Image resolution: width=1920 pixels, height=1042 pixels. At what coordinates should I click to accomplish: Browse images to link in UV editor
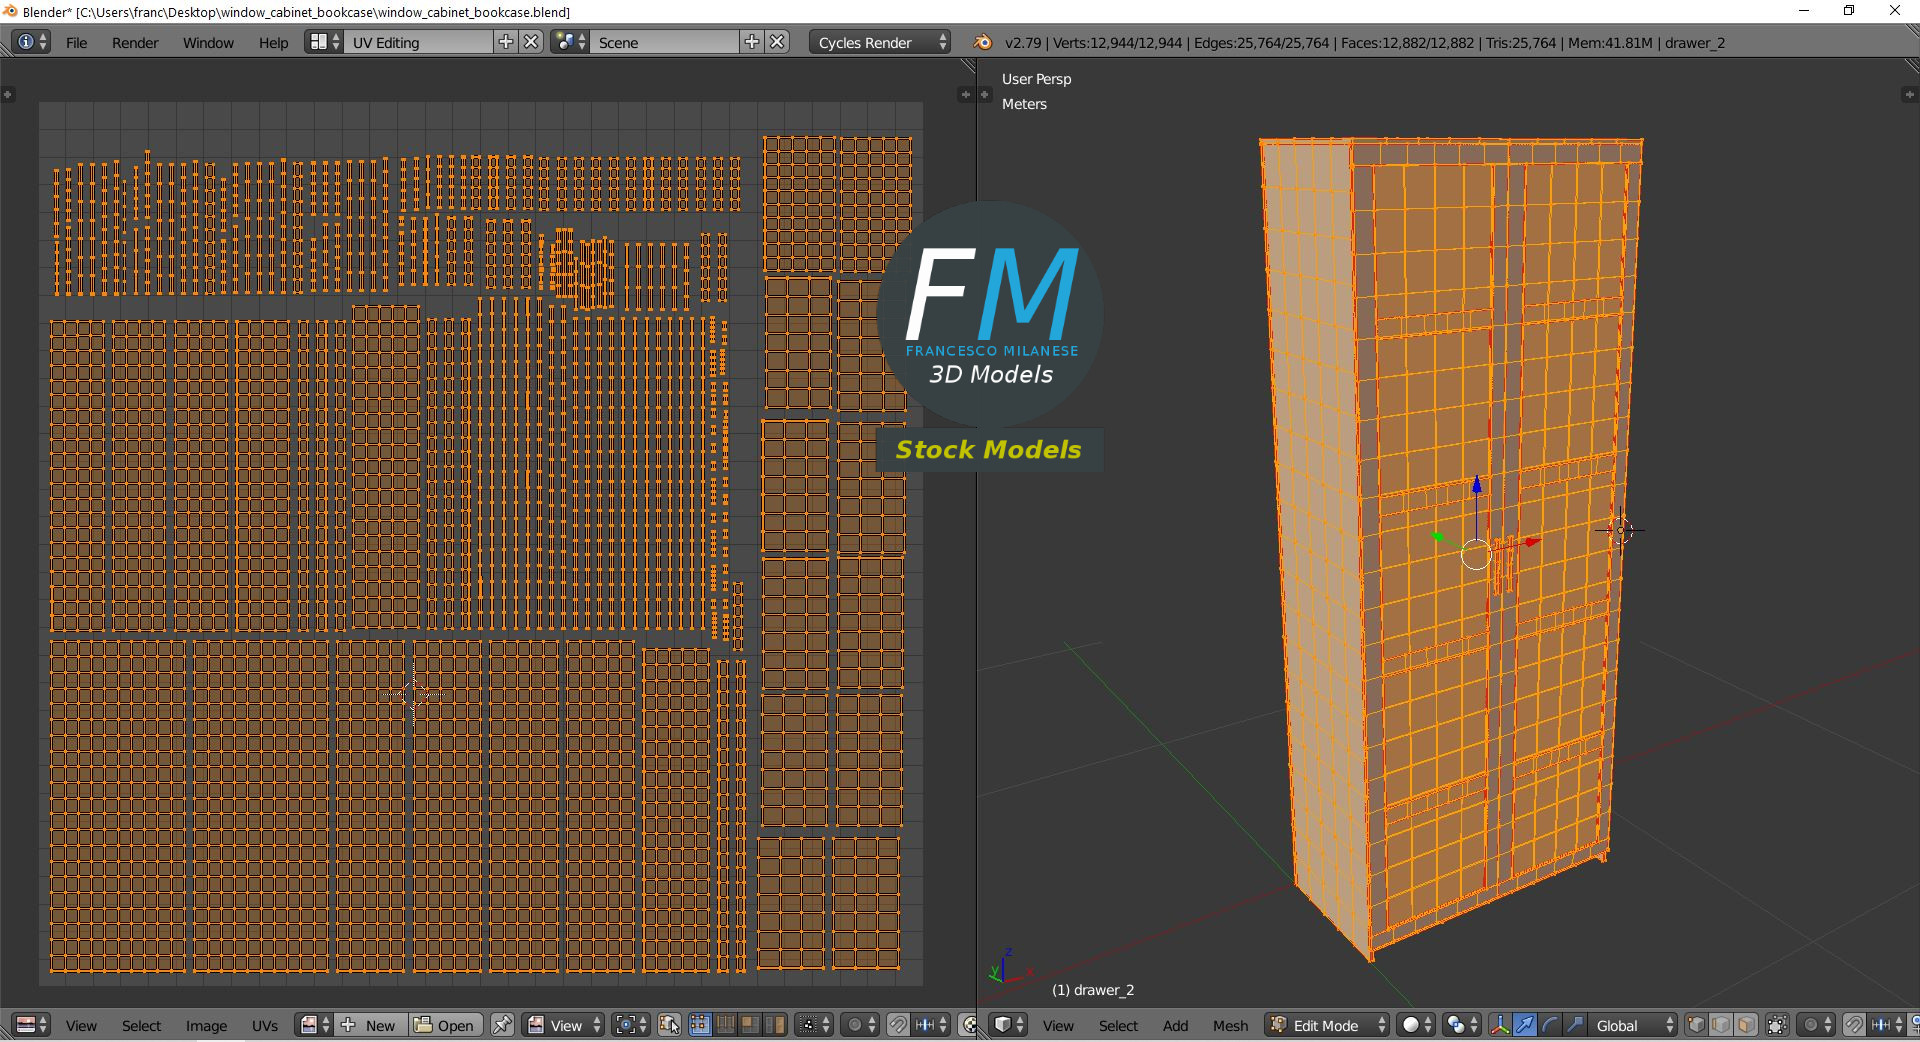pyautogui.click(x=314, y=1025)
